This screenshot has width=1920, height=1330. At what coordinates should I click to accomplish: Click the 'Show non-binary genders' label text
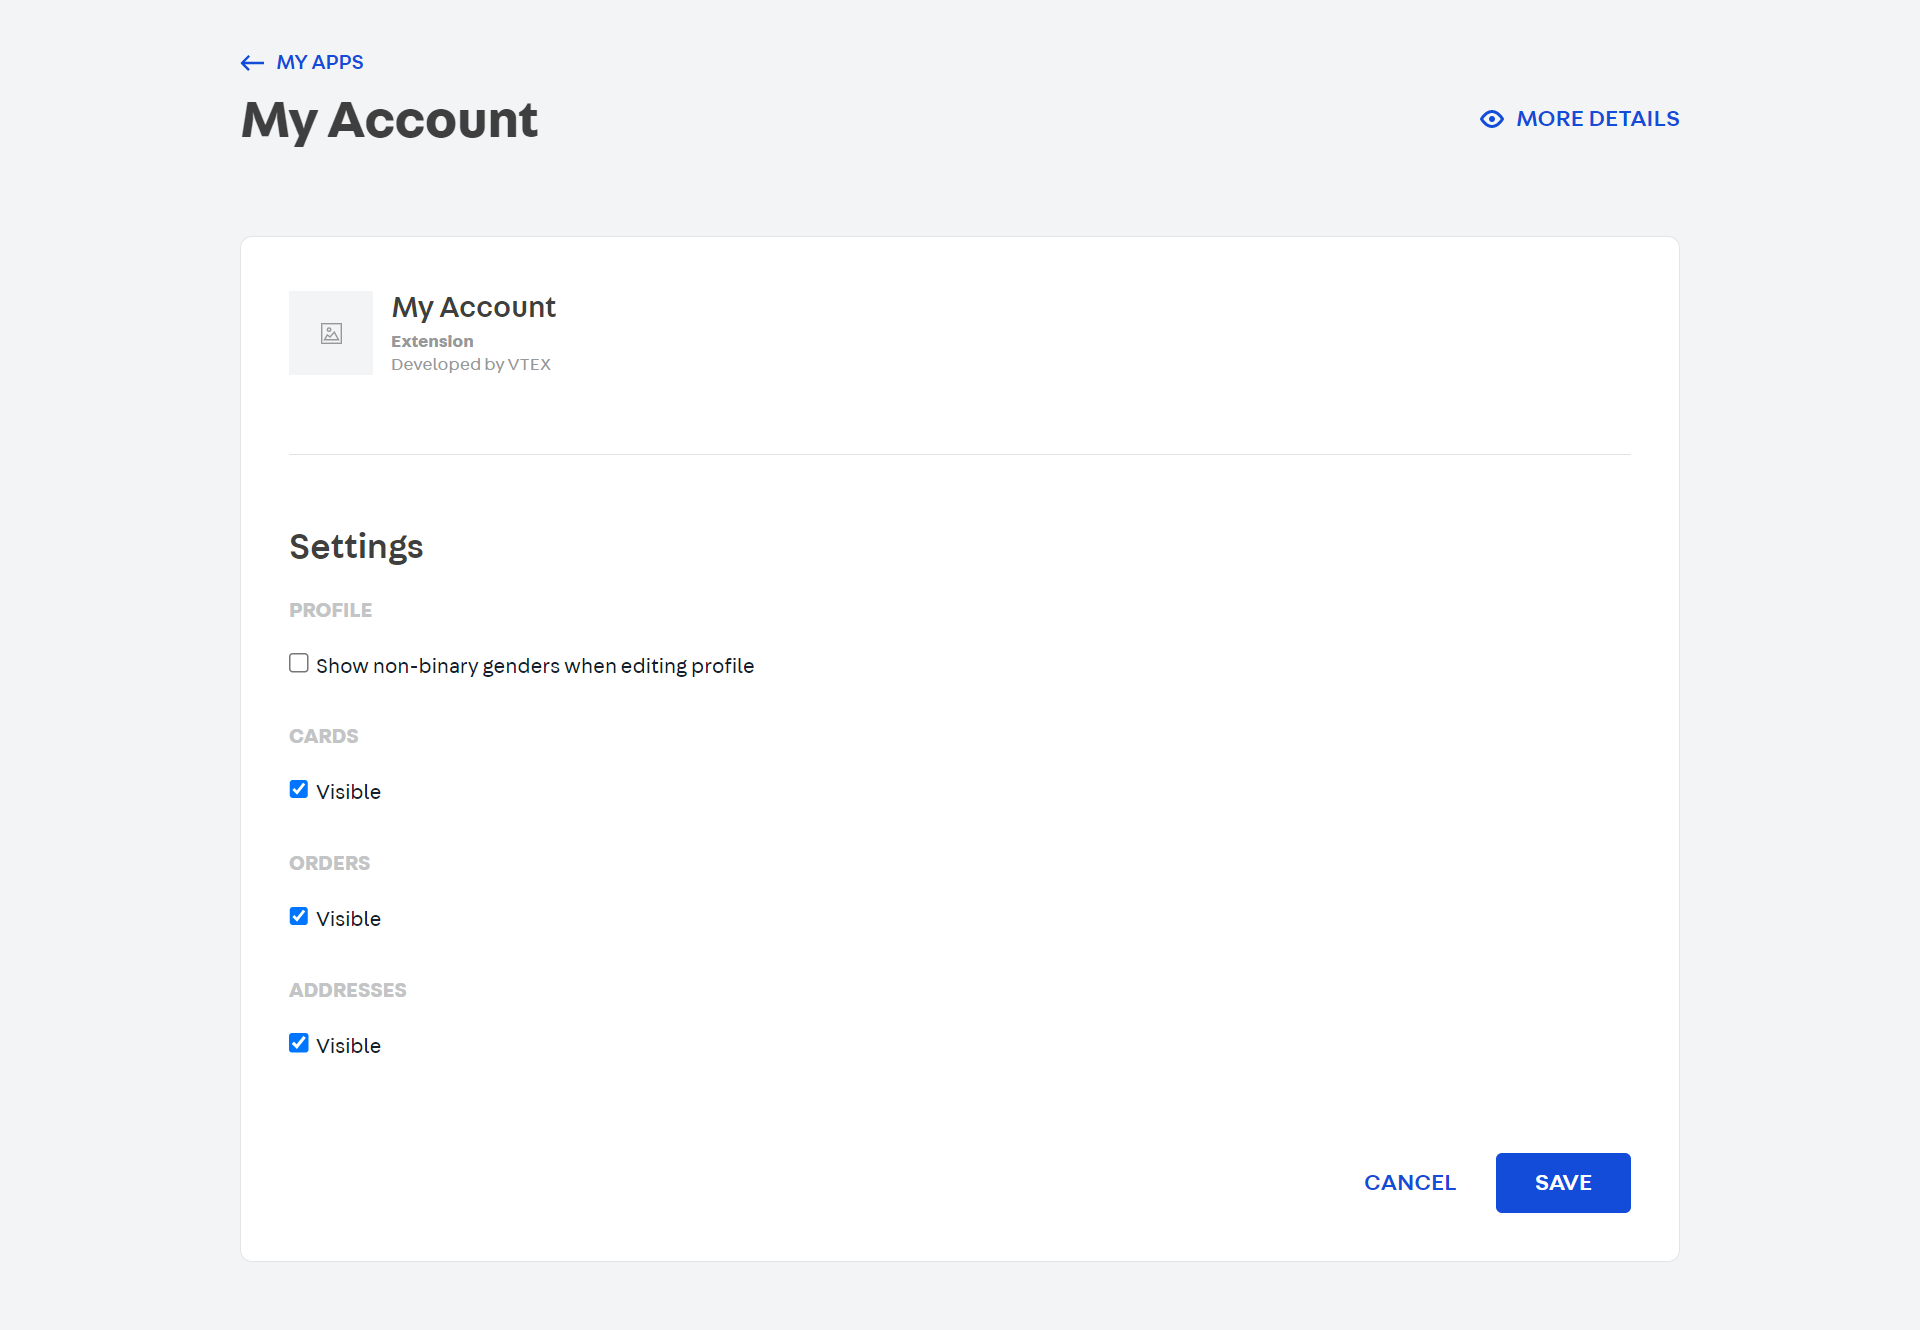pos(535,665)
